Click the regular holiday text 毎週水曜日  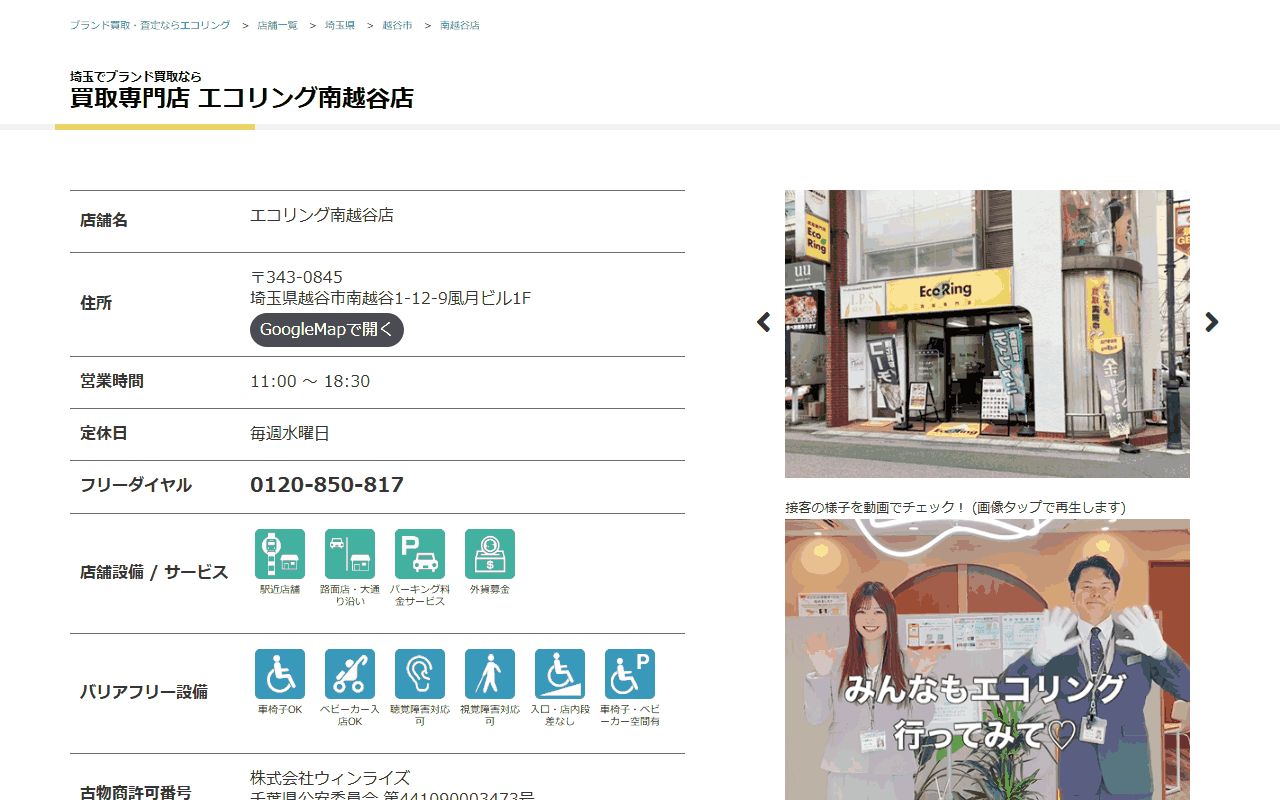[290, 433]
